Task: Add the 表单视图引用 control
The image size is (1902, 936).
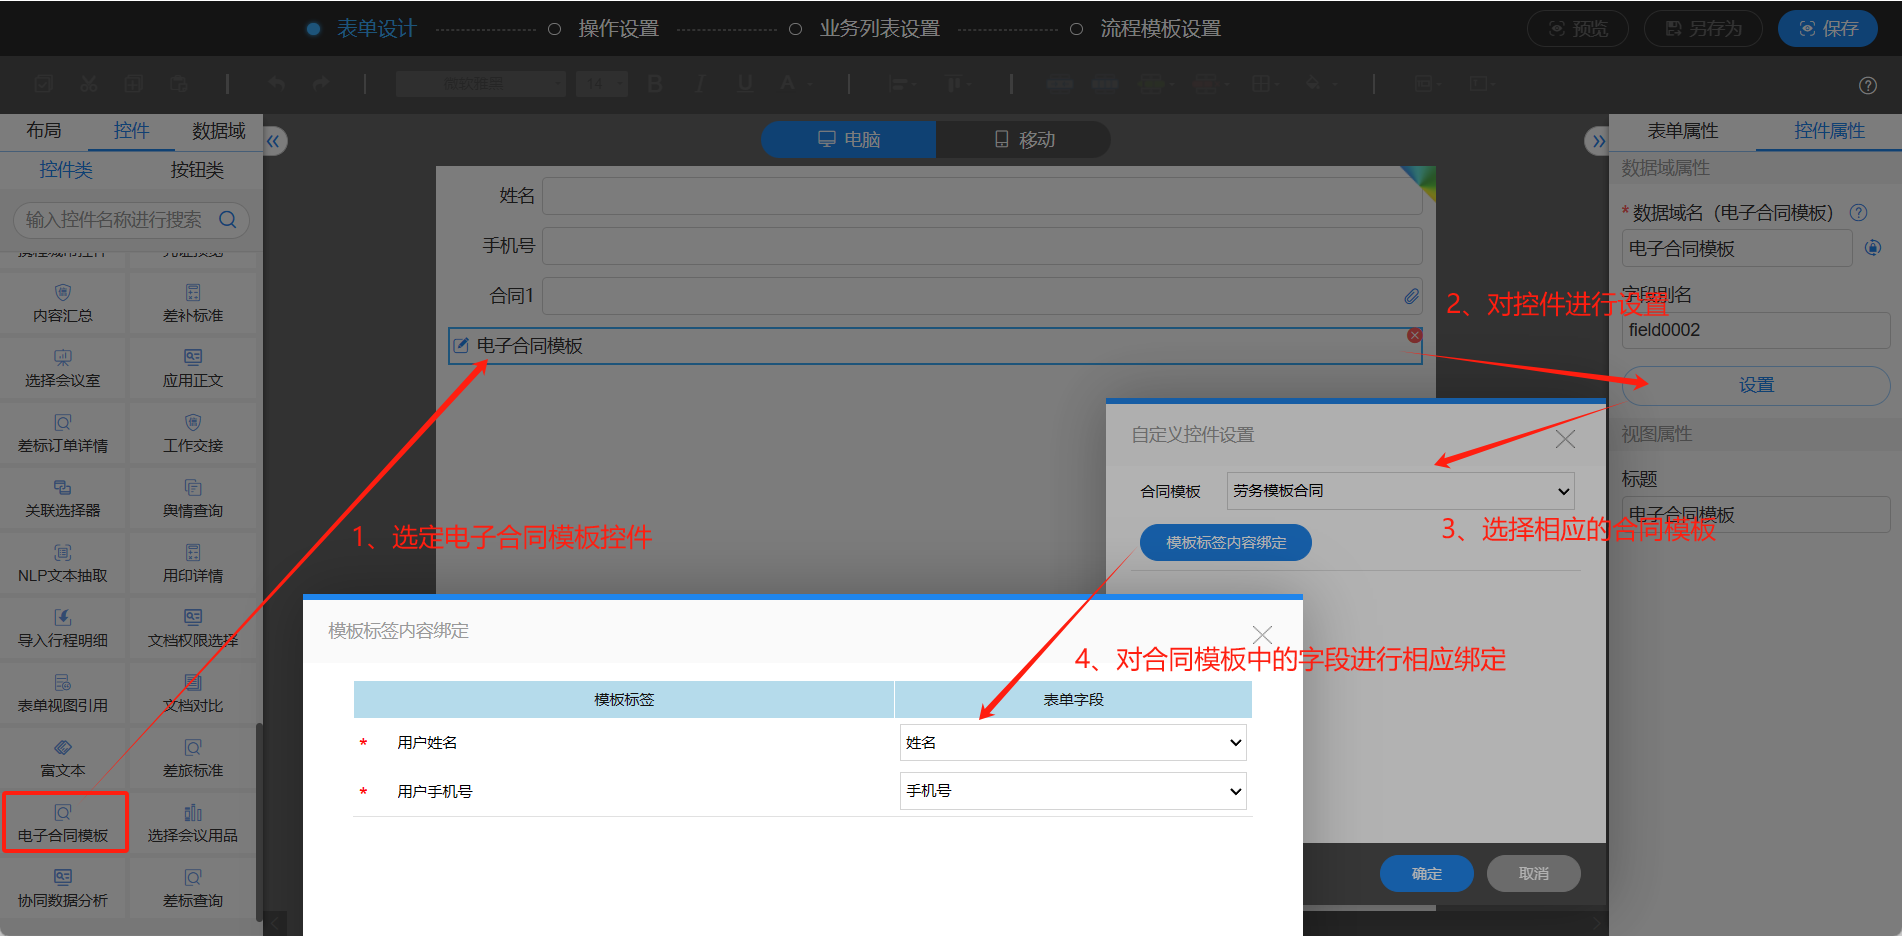Action: click(63, 694)
